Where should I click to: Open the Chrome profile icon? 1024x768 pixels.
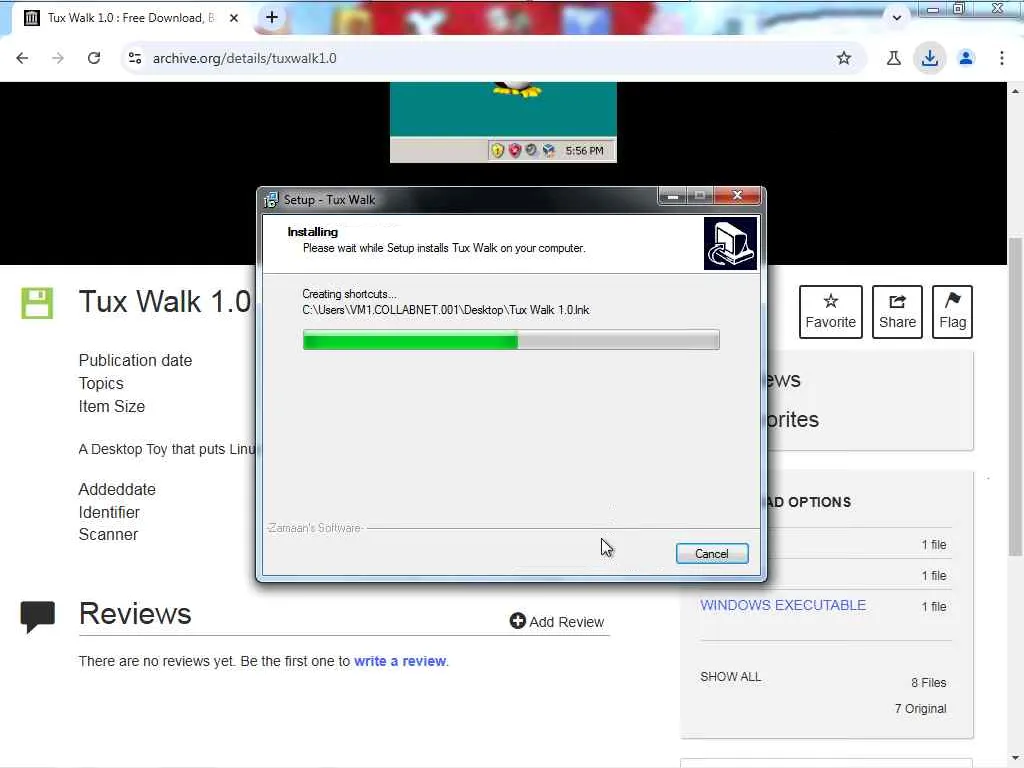966,58
